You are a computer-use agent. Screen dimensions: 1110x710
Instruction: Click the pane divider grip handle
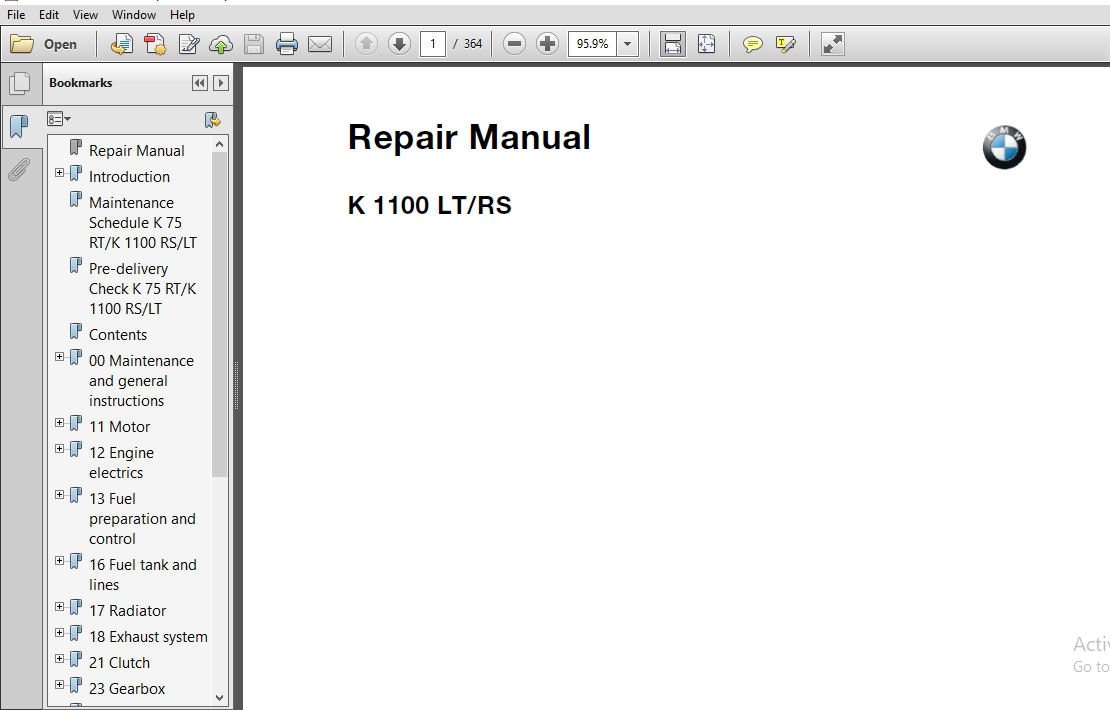click(236, 386)
